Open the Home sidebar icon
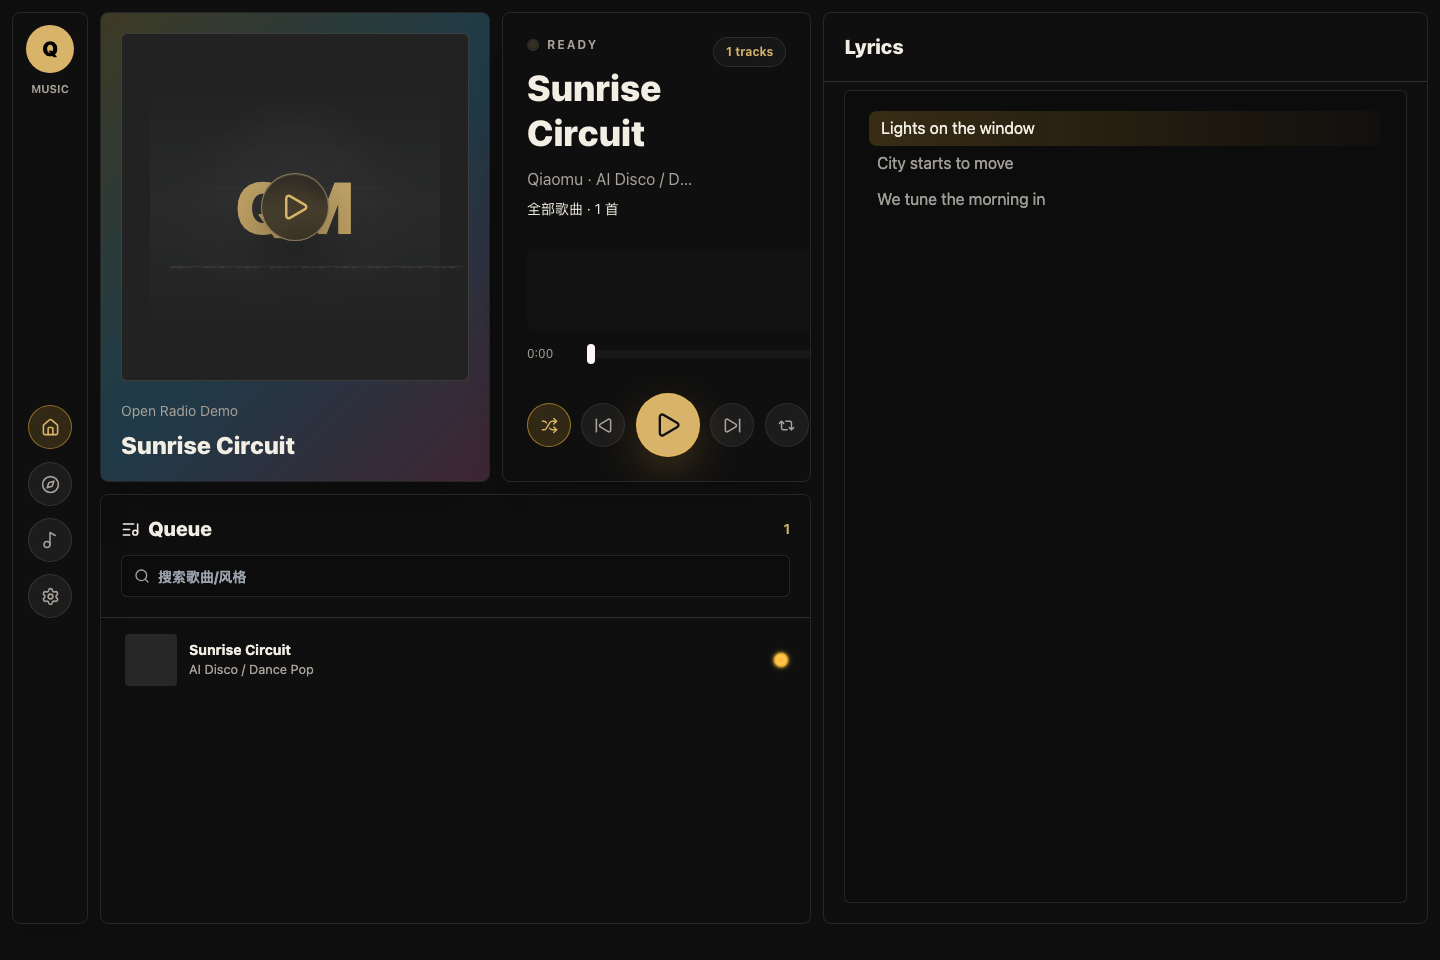1440x960 pixels. click(x=50, y=427)
